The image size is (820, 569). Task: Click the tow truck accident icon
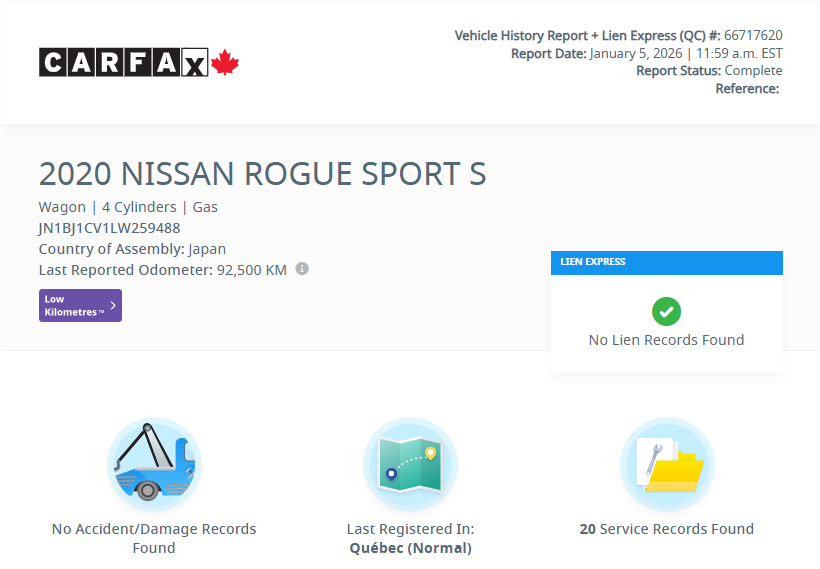click(154, 465)
